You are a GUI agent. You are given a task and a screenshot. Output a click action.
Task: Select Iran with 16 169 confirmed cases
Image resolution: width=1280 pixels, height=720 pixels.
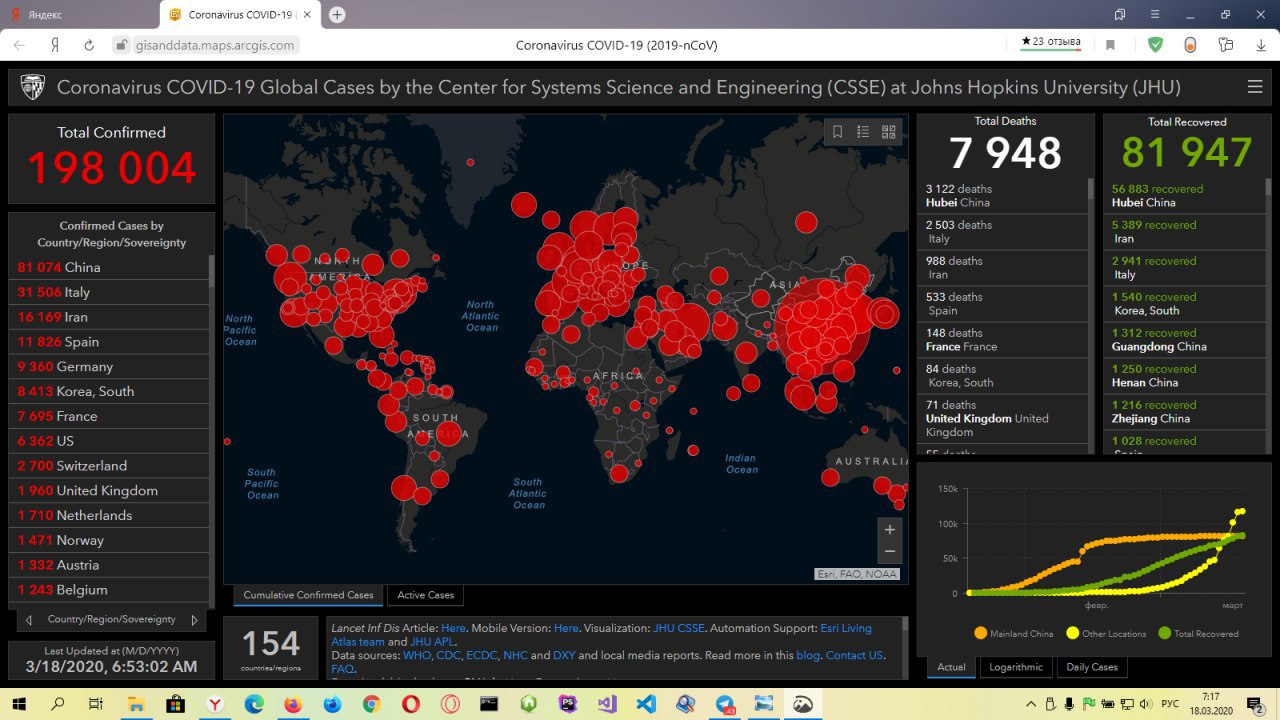[x=110, y=317]
